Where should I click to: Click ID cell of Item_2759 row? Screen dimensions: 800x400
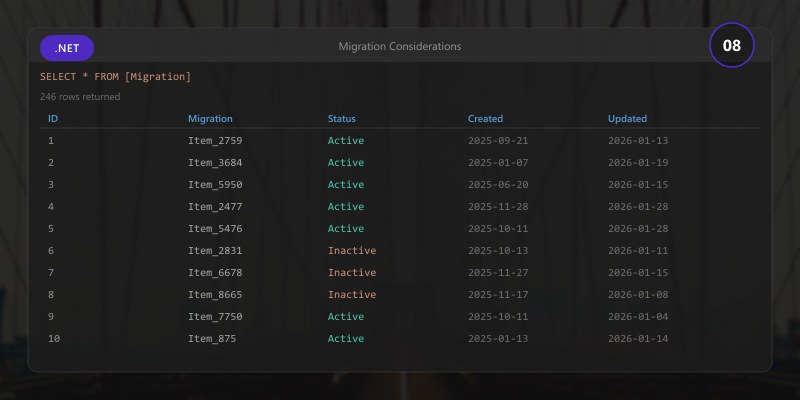(51, 140)
